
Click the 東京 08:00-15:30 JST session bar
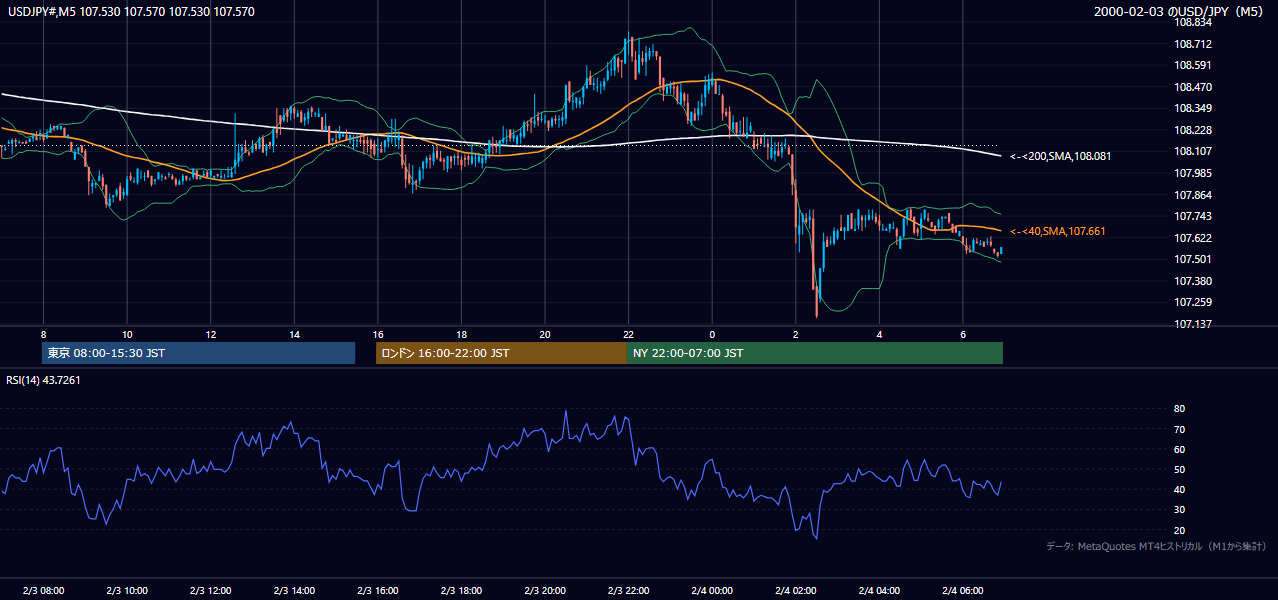[x=199, y=353]
